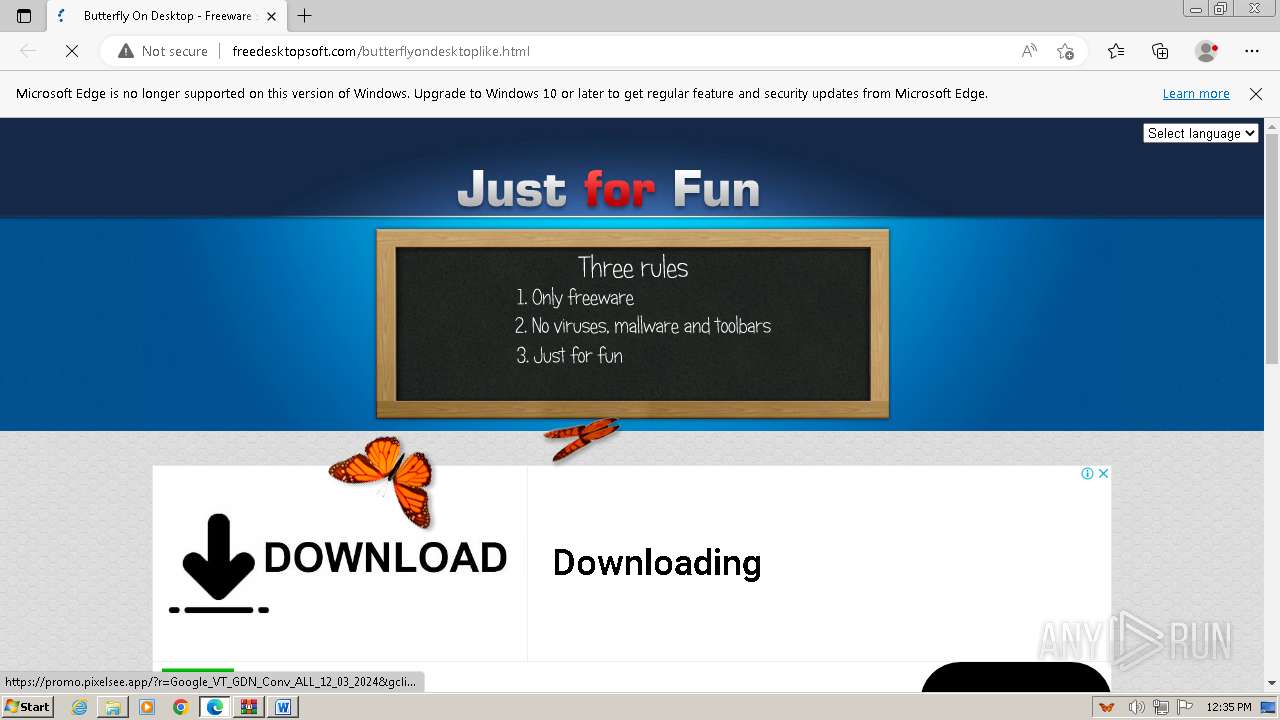This screenshot has width=1280, height=720.
Task: Click the AdChoices info icon
Action: pyautogui.click(x=1087, y=473)
